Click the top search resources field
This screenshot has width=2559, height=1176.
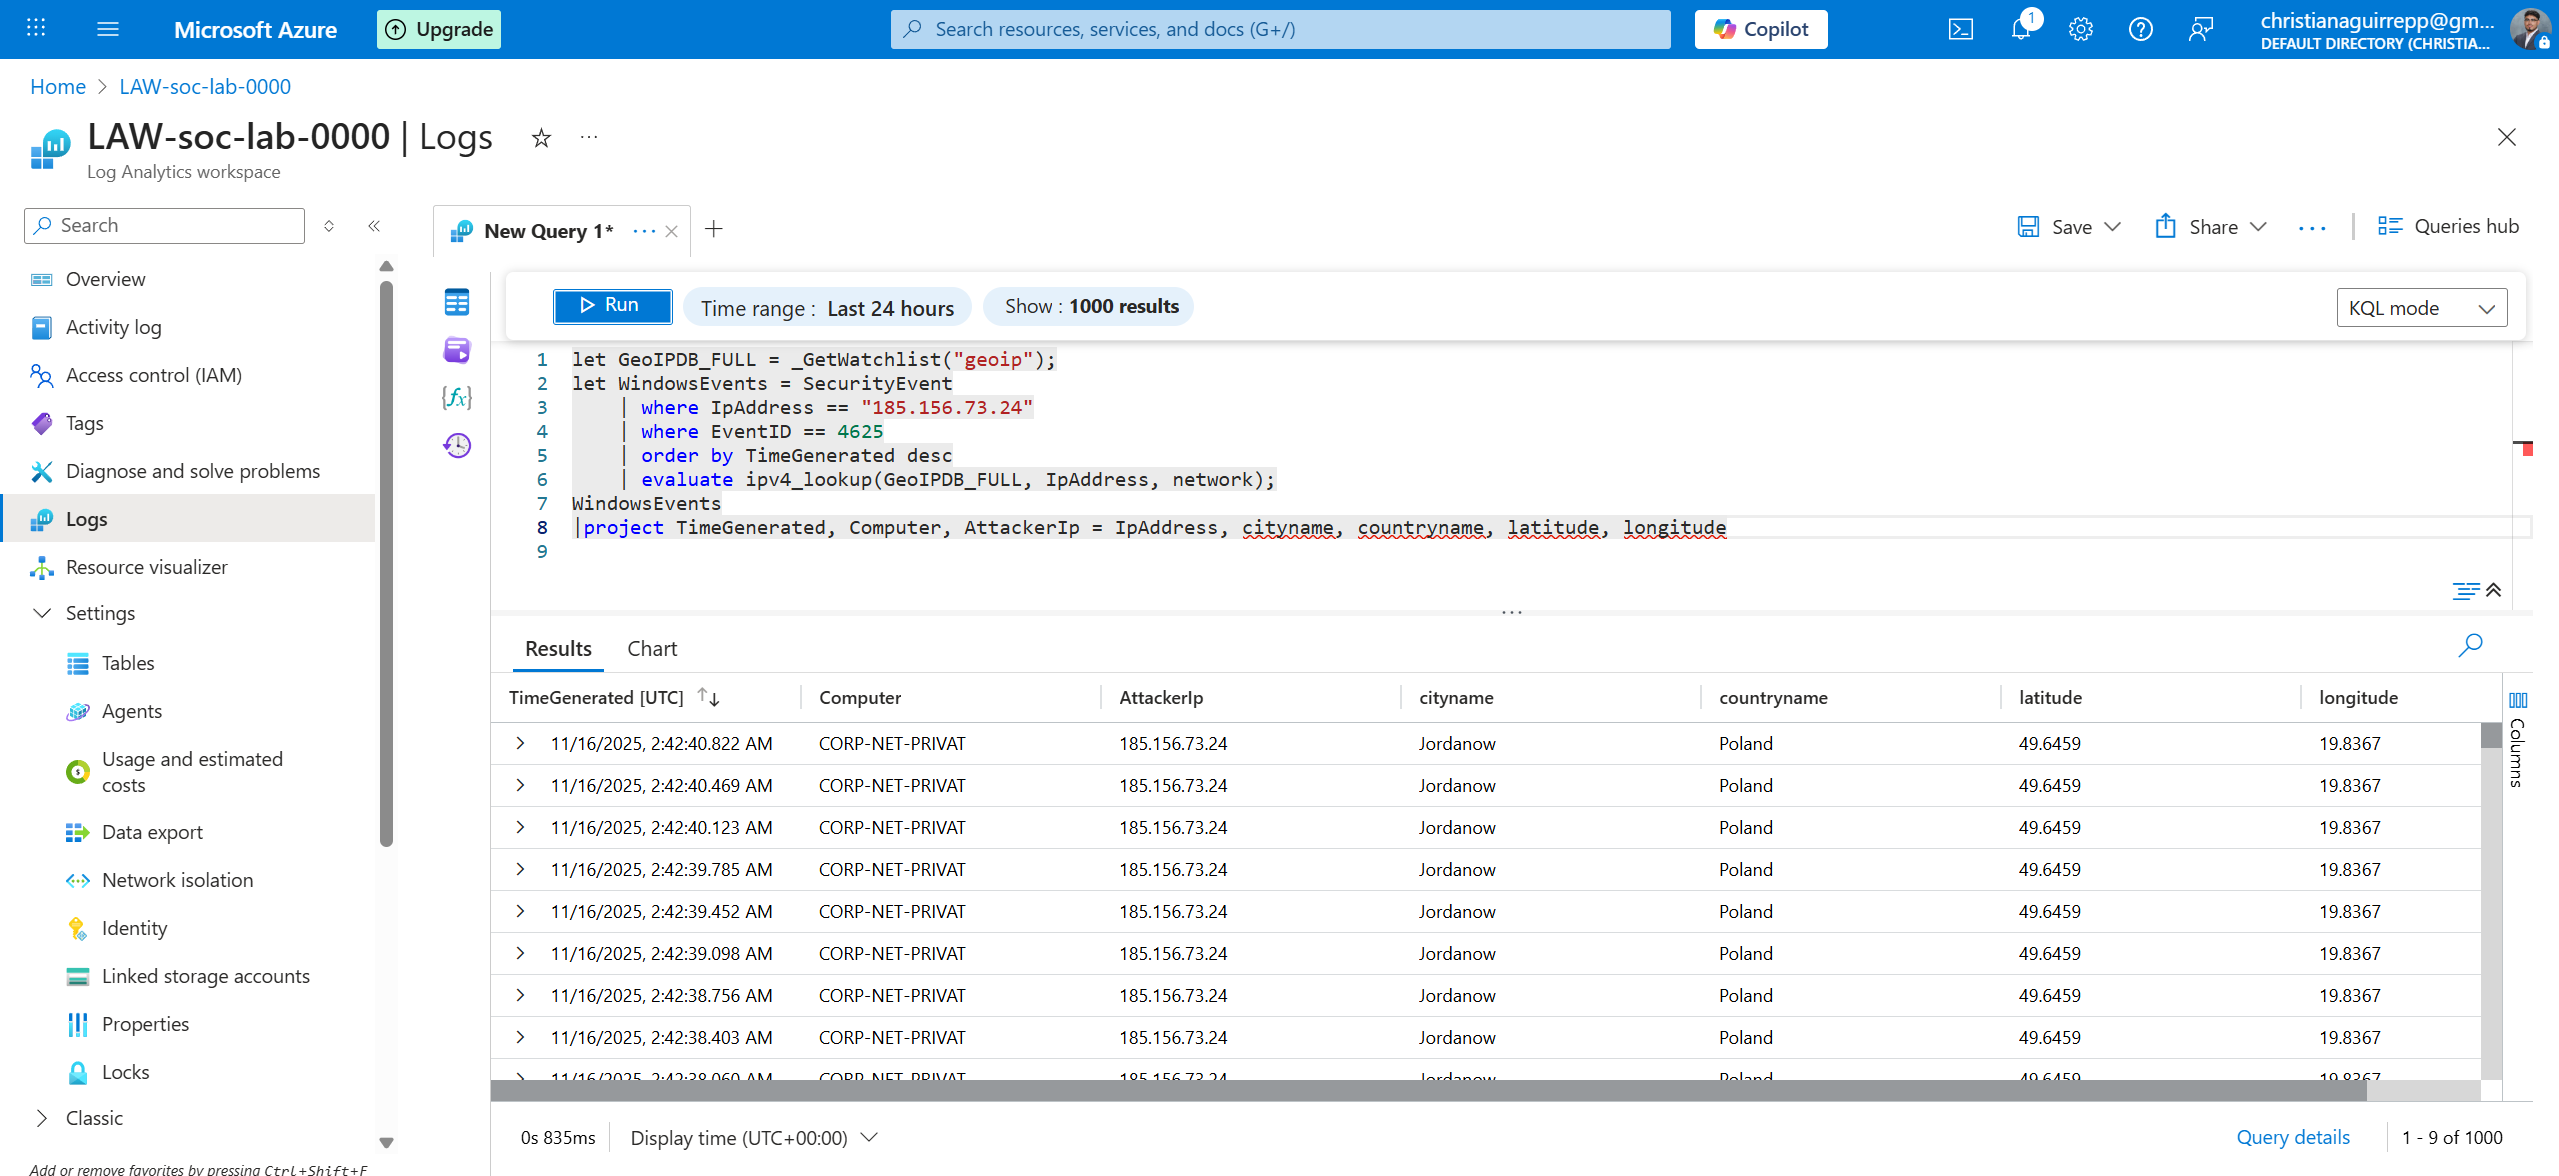1280,29
